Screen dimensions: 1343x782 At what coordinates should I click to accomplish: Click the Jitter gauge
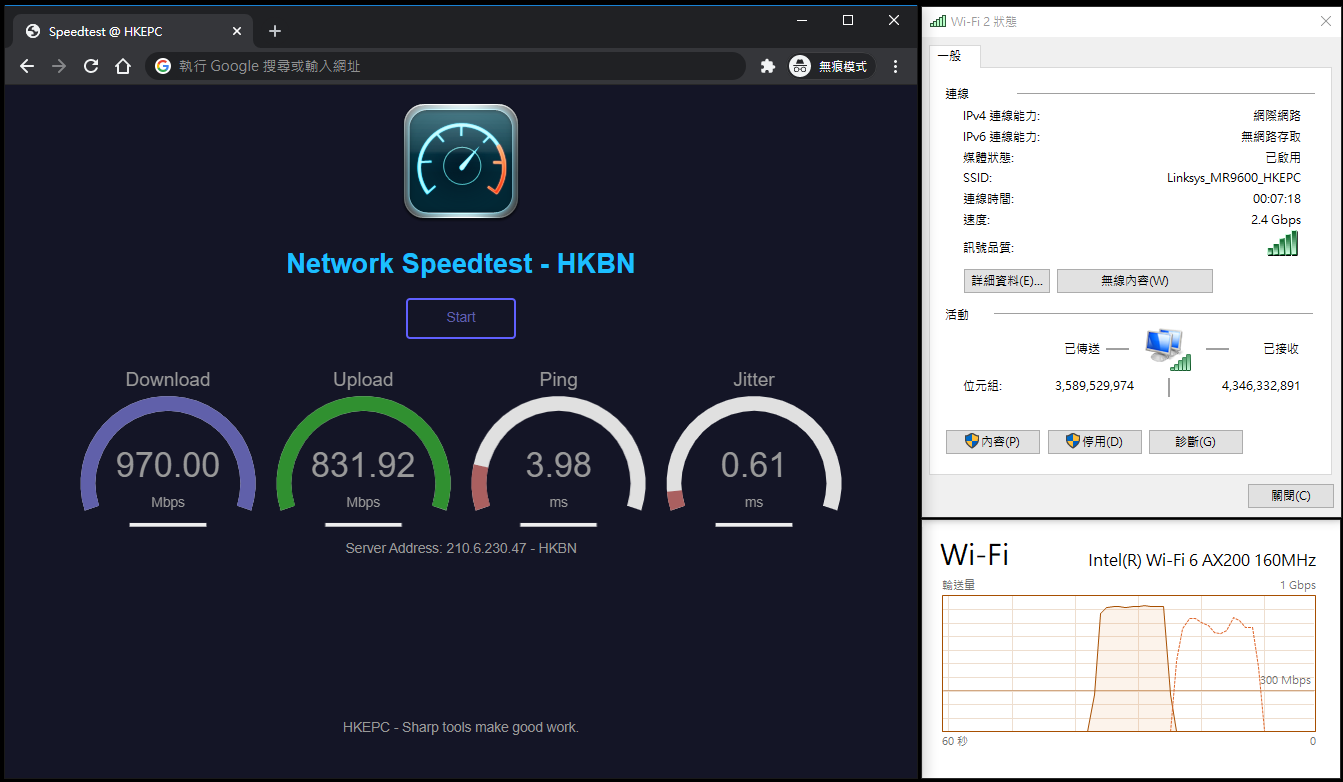coord(754,455)
